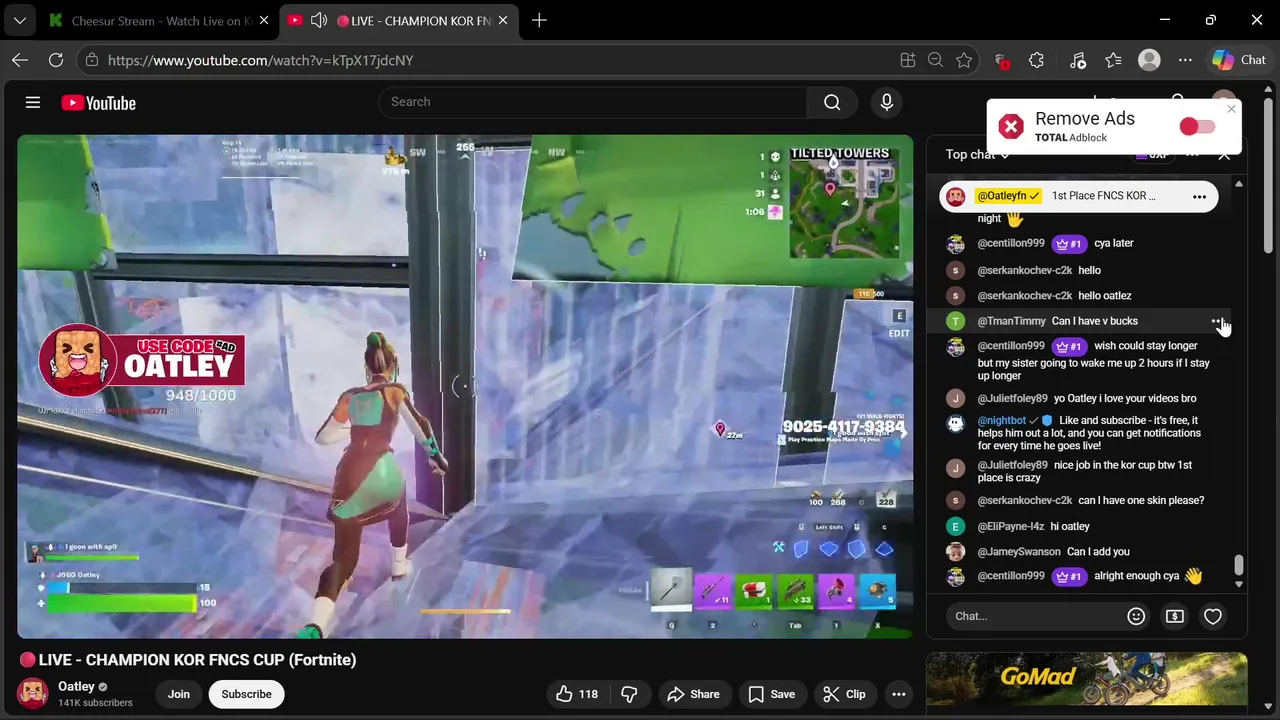Start voice search with the microphone icon
The image size is (1280, 720).
(x=886, y=102)
